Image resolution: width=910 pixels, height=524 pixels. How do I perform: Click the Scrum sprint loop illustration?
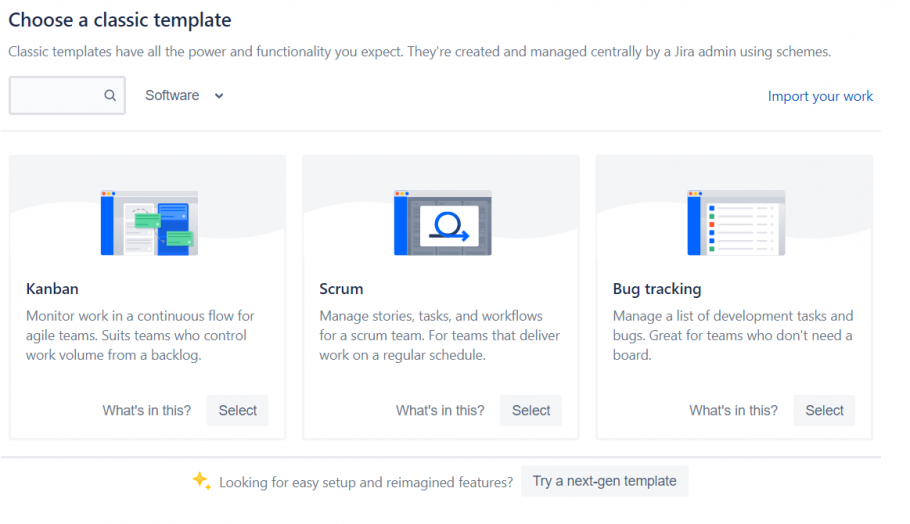(443, 223)
